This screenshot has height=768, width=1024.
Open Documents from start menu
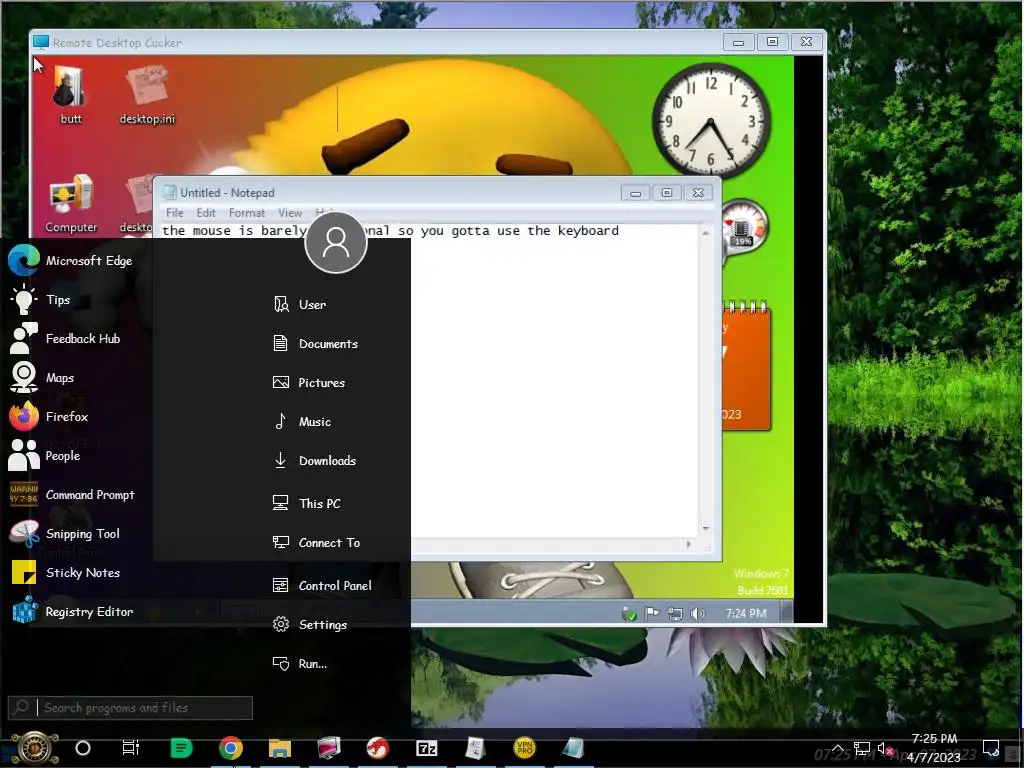(315, 344)
